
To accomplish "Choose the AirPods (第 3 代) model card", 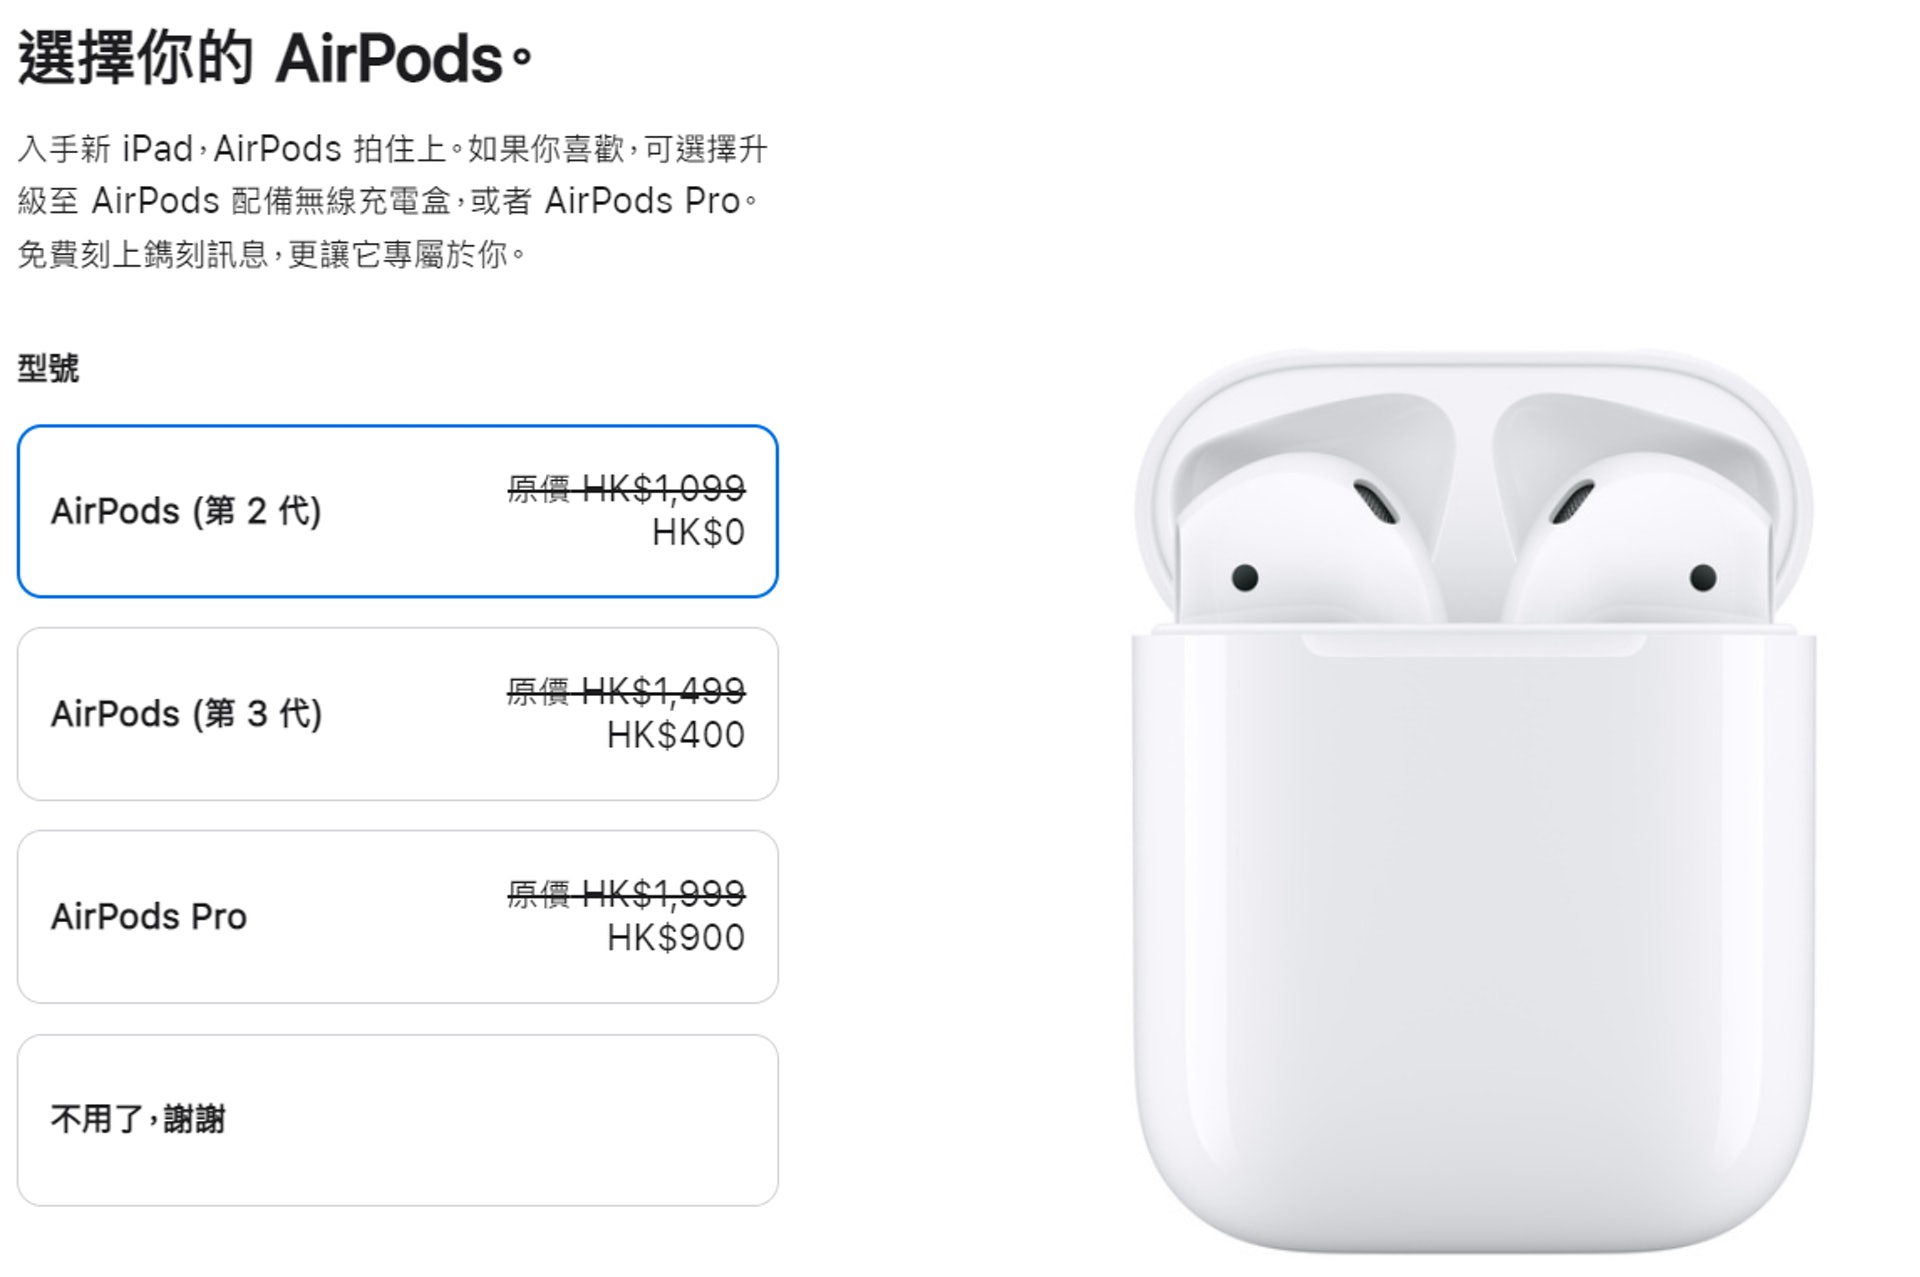I will 397,714.
